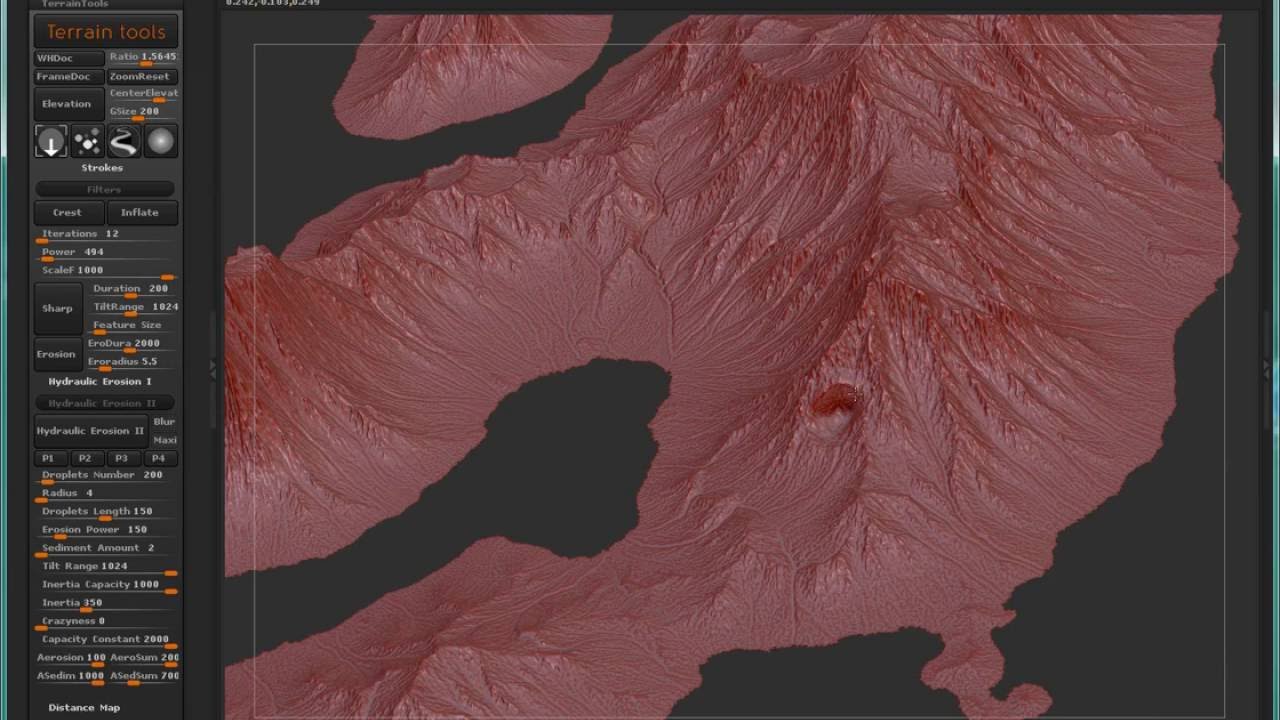Adjust the Eroradius slider
This screenshot has height=720, width=1280.
[132, 362]
